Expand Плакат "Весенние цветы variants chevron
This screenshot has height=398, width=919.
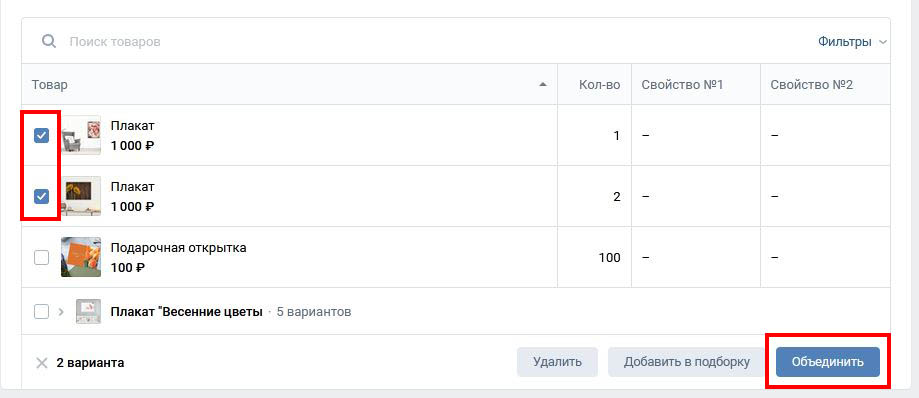point(60,311)
